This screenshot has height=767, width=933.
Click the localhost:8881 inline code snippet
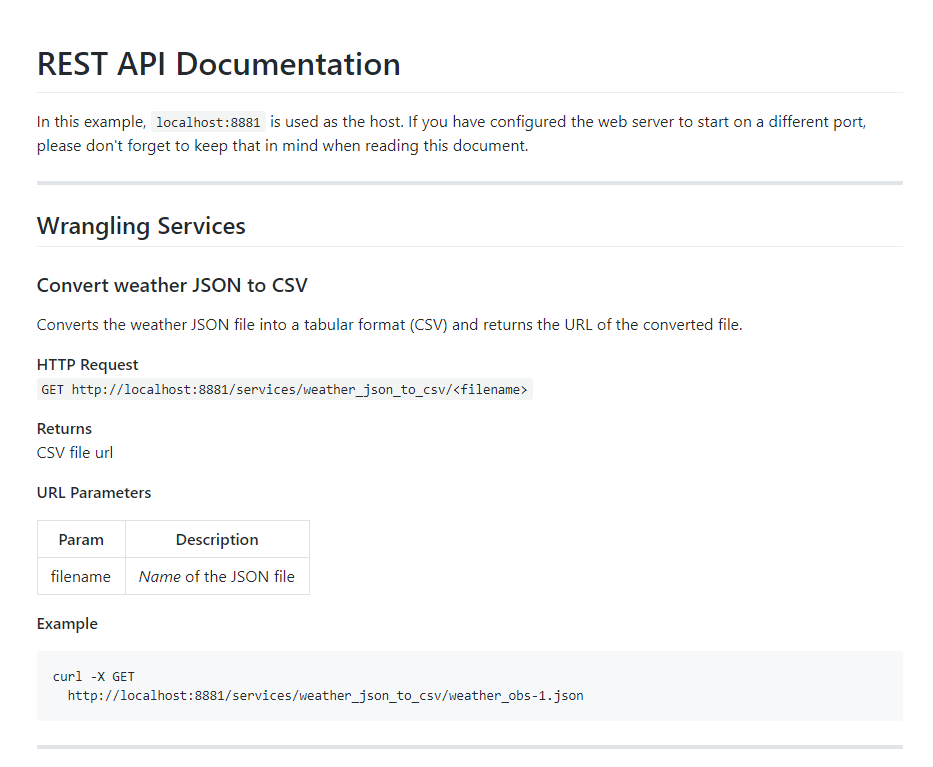pyautogui.click(x=207, y=123)
